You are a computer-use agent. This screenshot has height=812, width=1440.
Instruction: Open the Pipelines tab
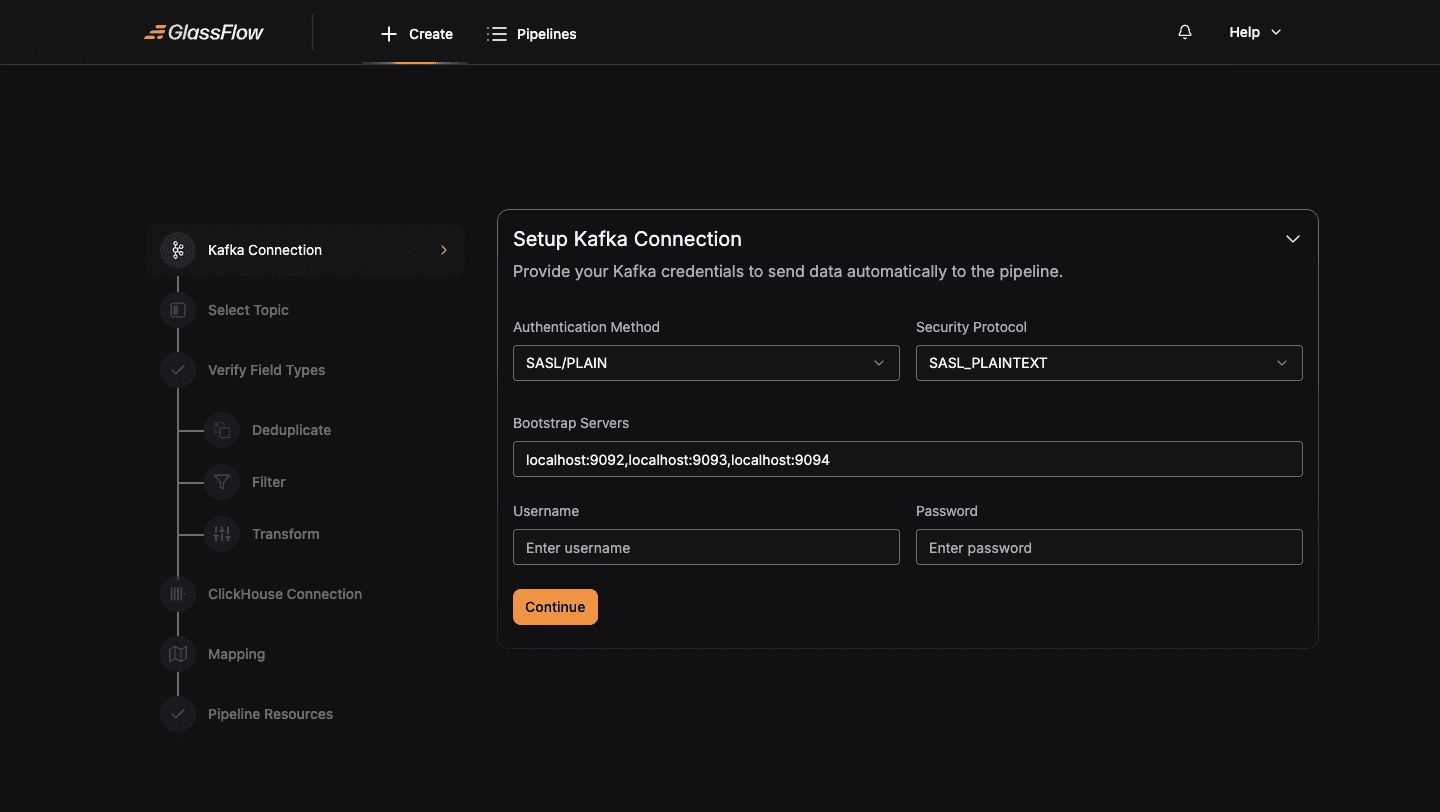(532, 34)
